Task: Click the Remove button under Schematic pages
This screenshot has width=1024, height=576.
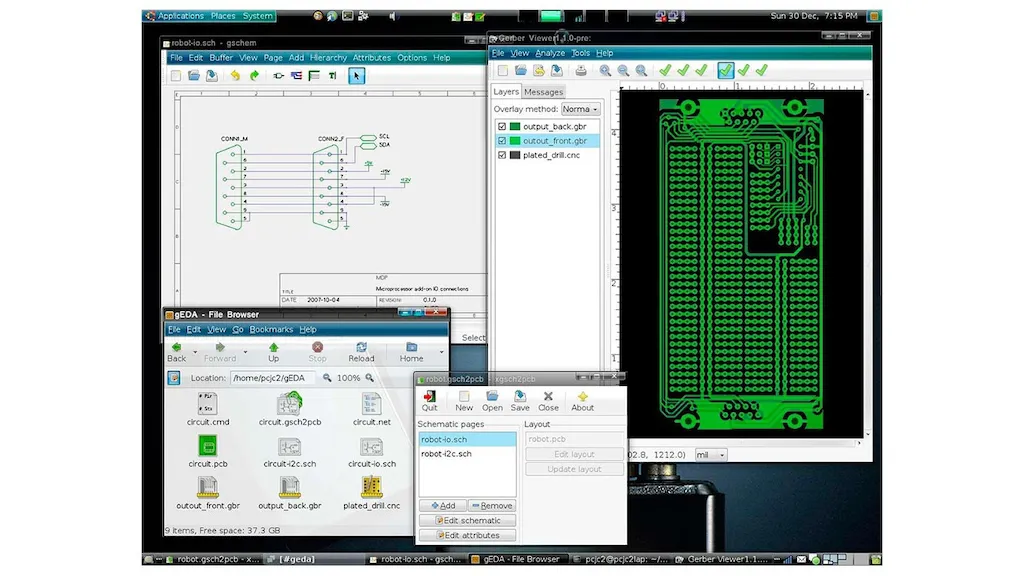Action: [492, 505]
